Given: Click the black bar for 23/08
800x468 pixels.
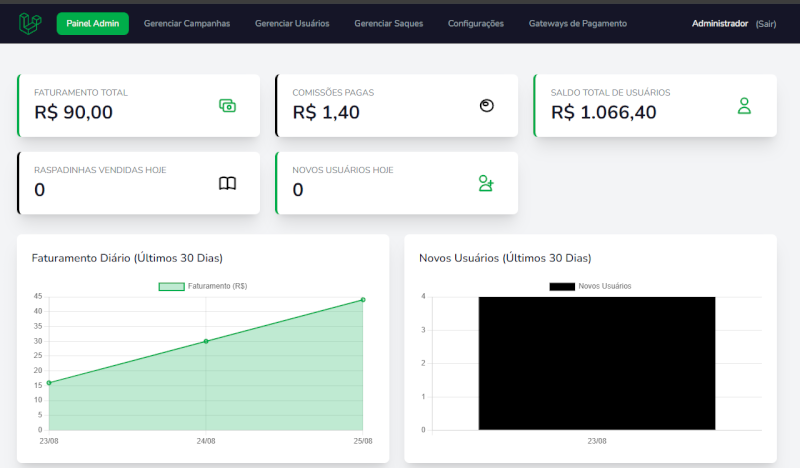Looking at the screenshot, I should 597,363.
